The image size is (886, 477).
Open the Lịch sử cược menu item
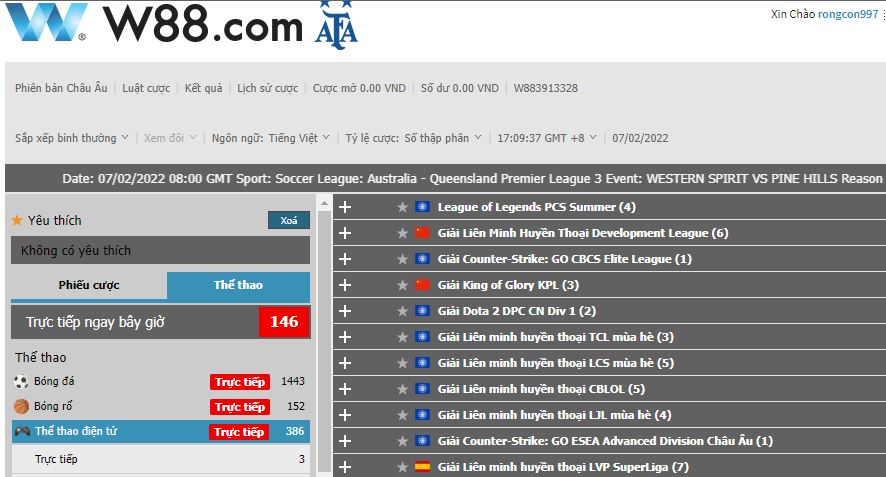coord(267,88)
